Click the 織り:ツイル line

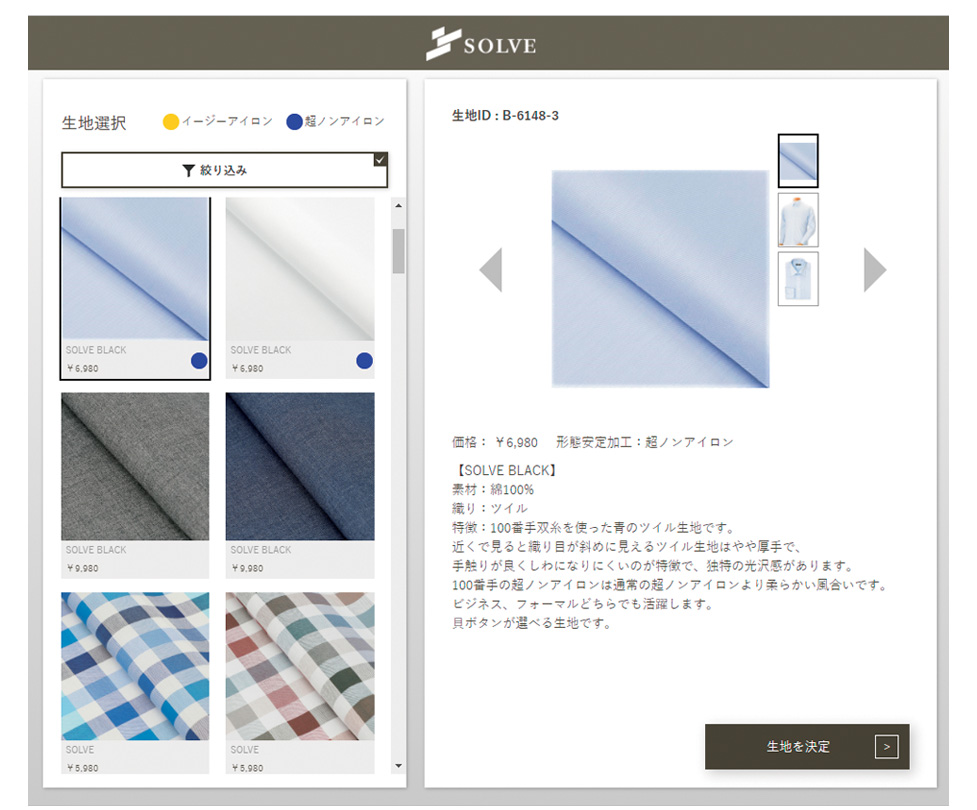[490, 508]
